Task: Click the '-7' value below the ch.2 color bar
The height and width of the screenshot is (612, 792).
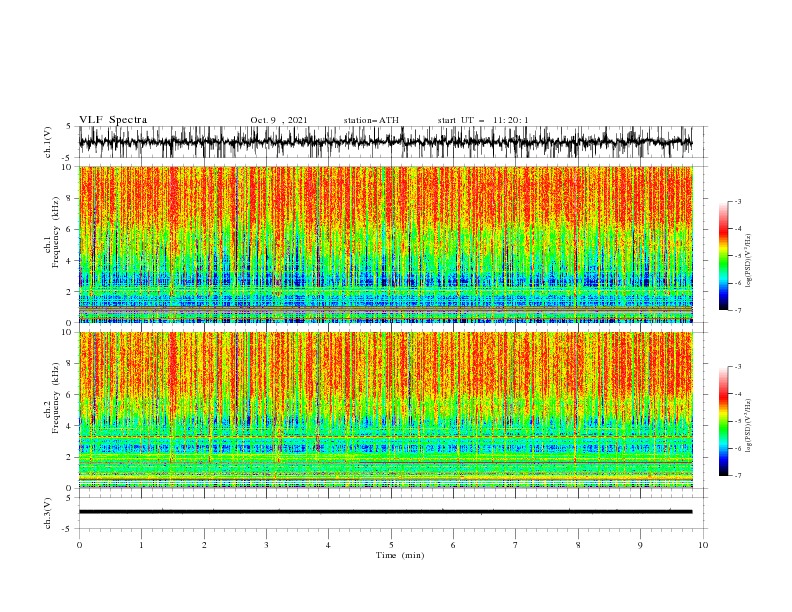Action: click(737, 475)
